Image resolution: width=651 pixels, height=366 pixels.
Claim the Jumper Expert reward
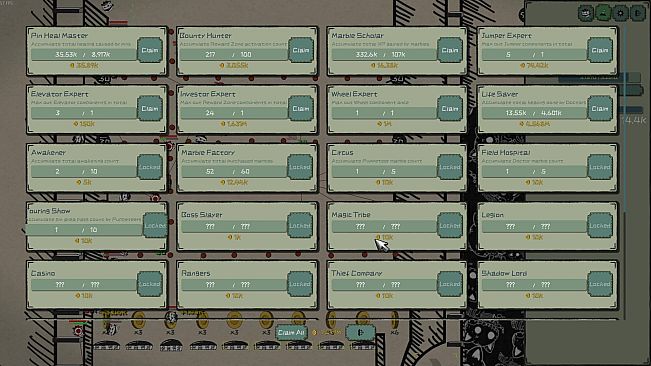point(600,50)
